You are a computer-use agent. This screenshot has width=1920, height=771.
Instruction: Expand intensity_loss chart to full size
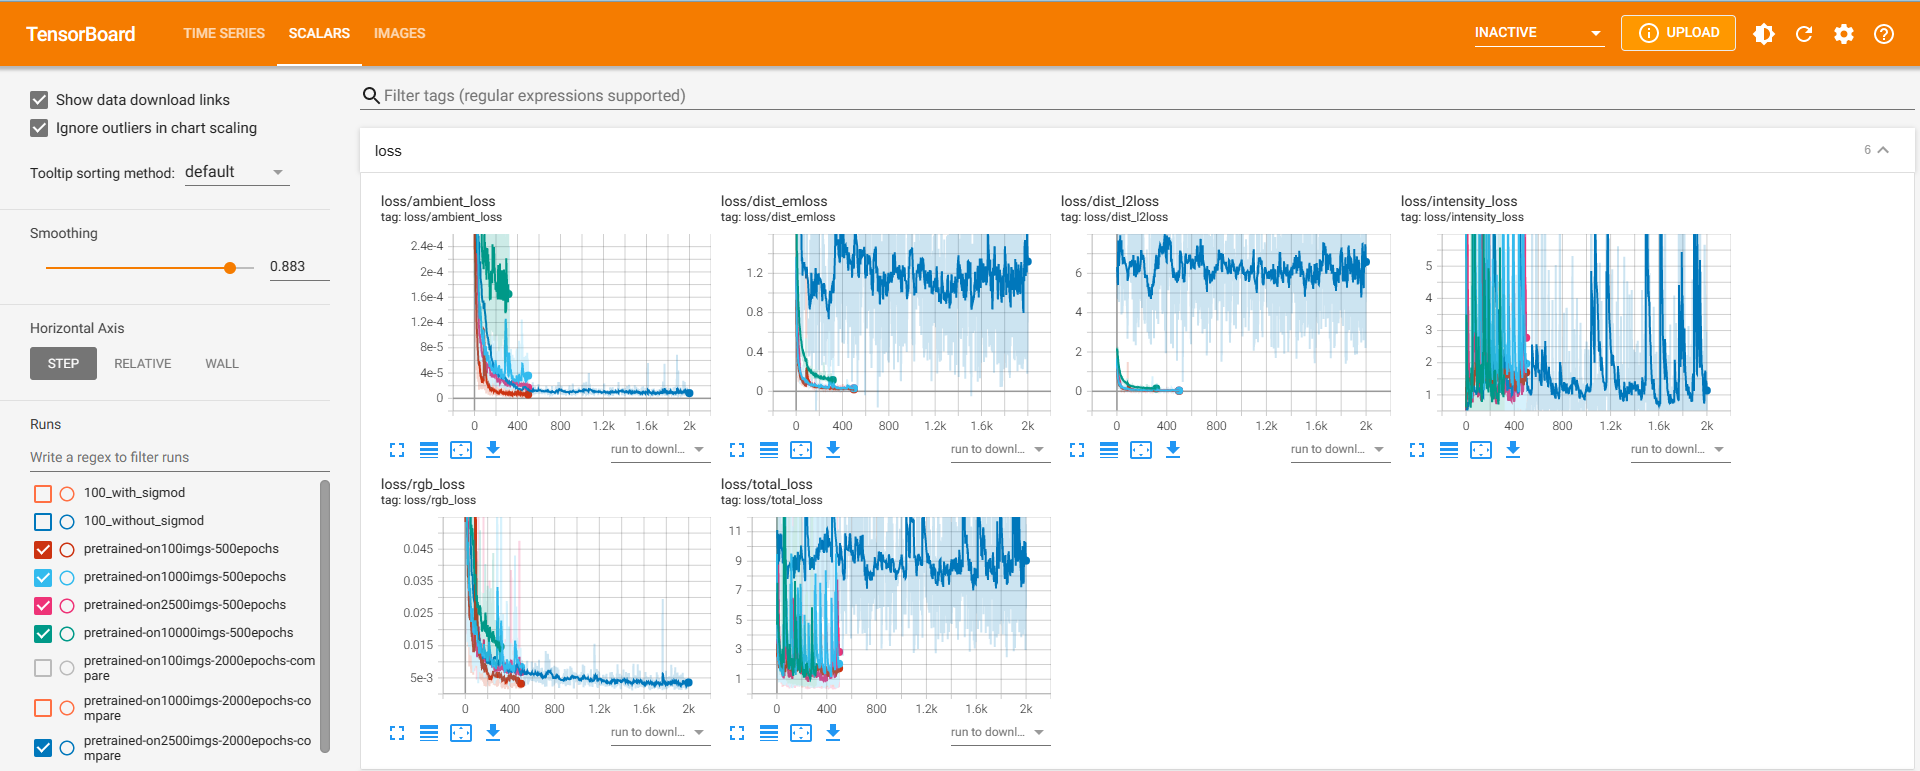point(1417,450)
